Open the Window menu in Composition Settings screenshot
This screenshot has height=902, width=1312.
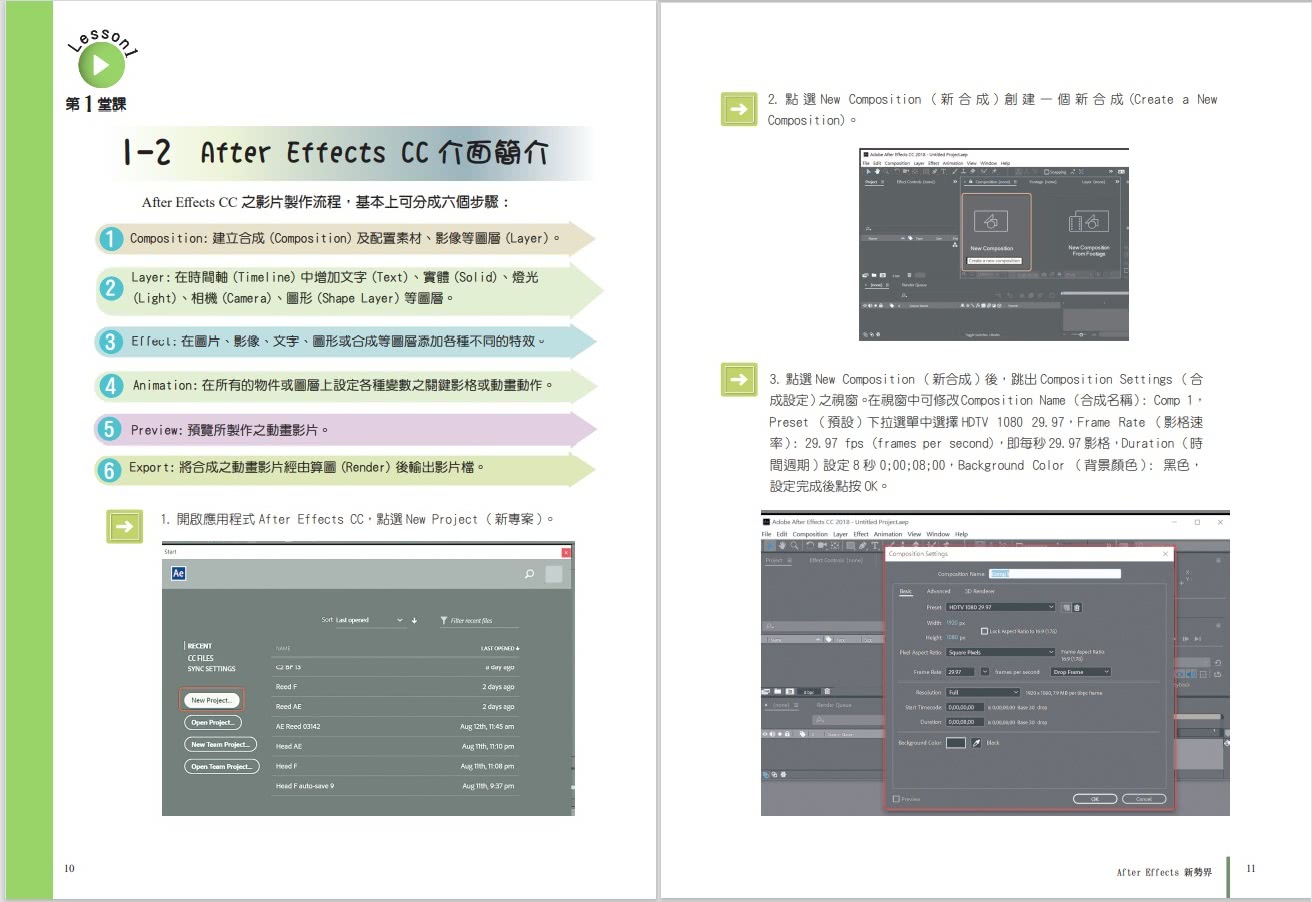click(x=938, y=534)
